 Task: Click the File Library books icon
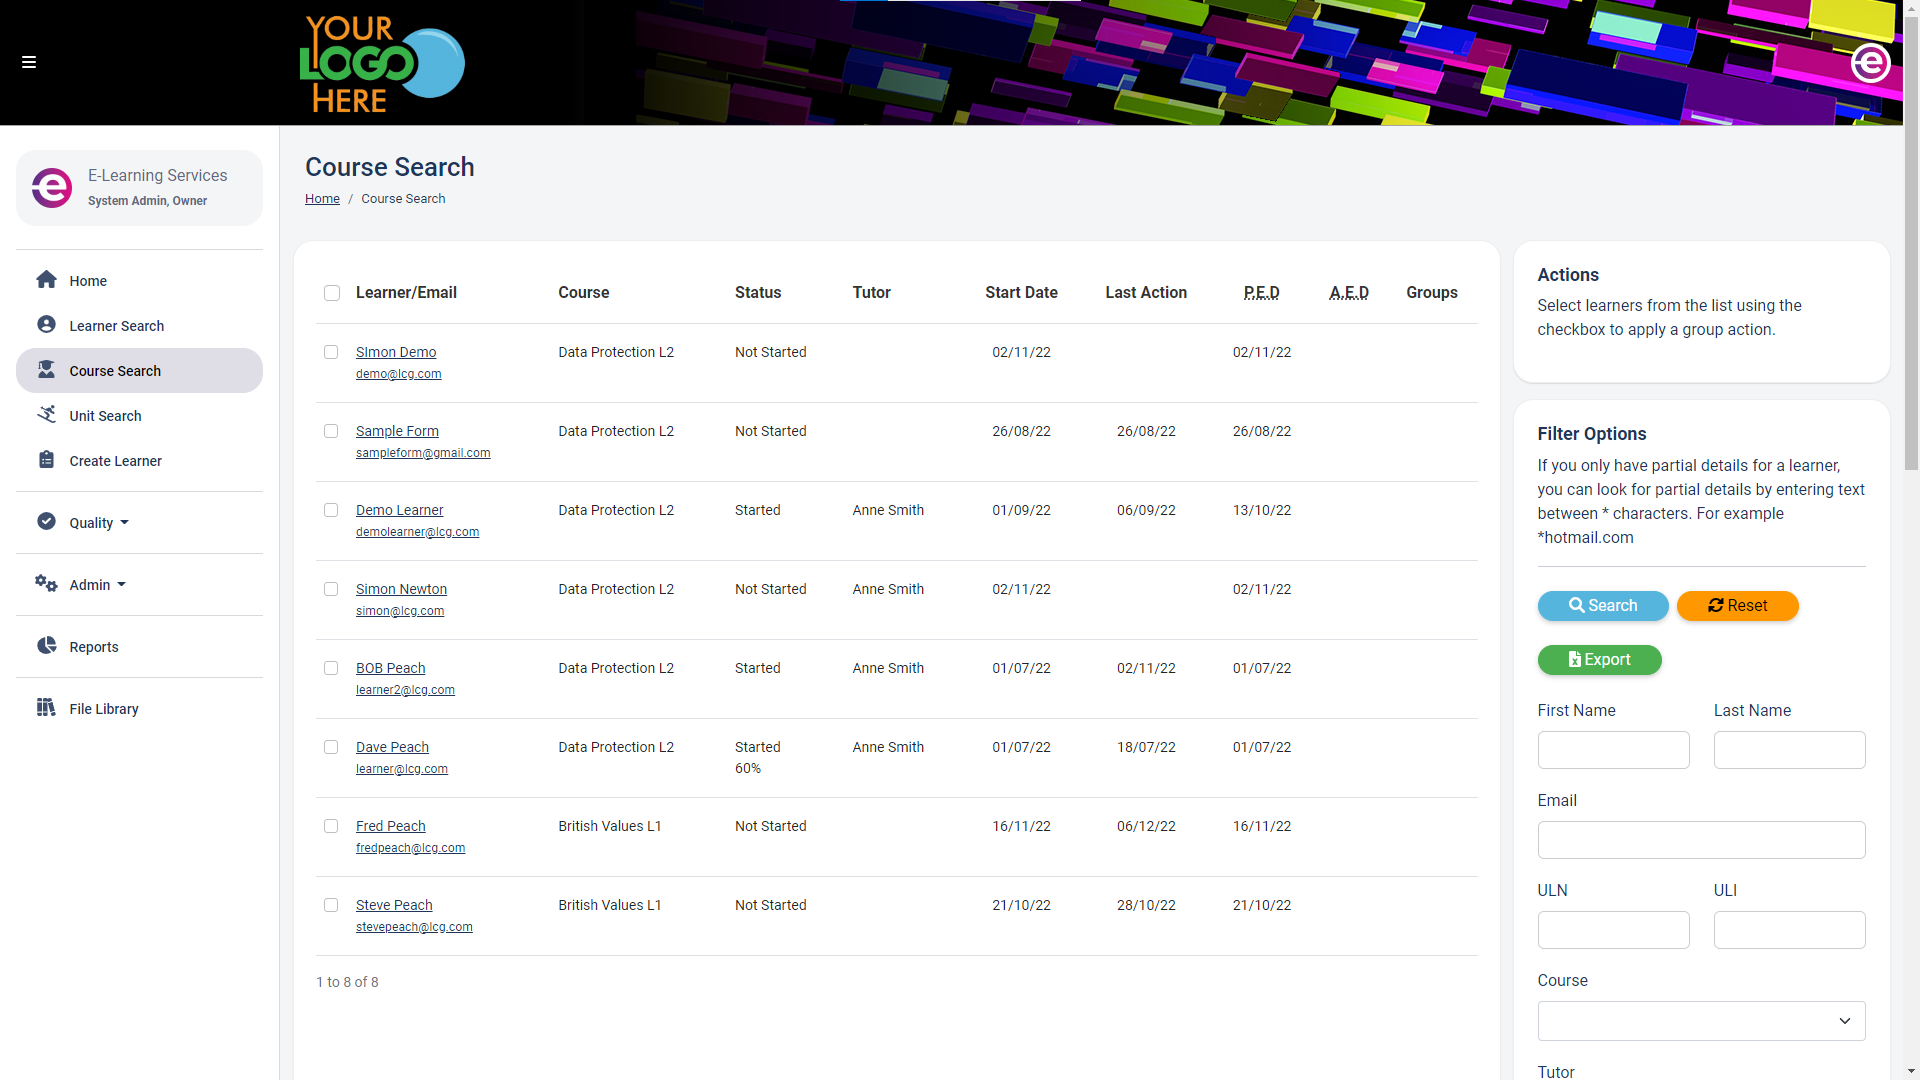[46, 708]
